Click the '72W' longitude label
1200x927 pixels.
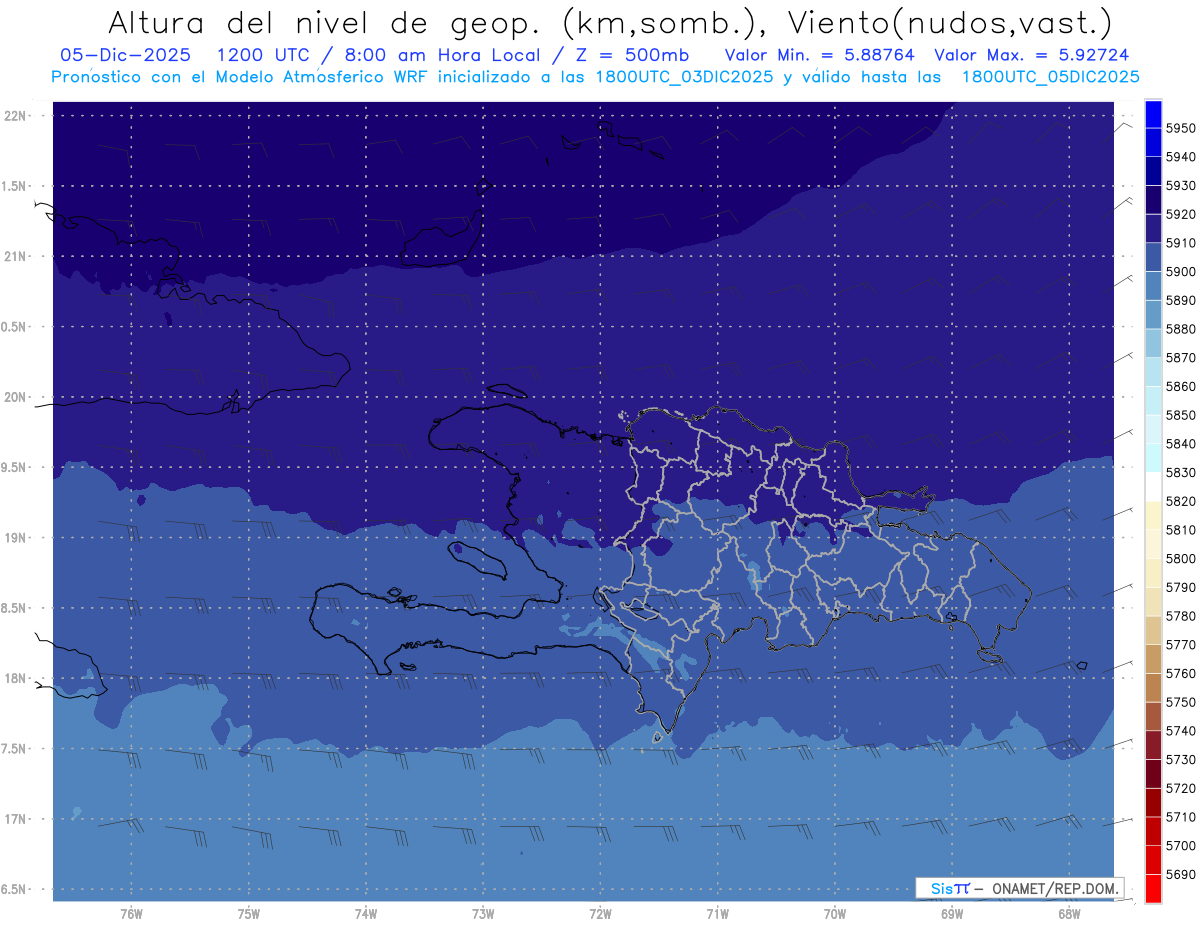pos(600,914)
